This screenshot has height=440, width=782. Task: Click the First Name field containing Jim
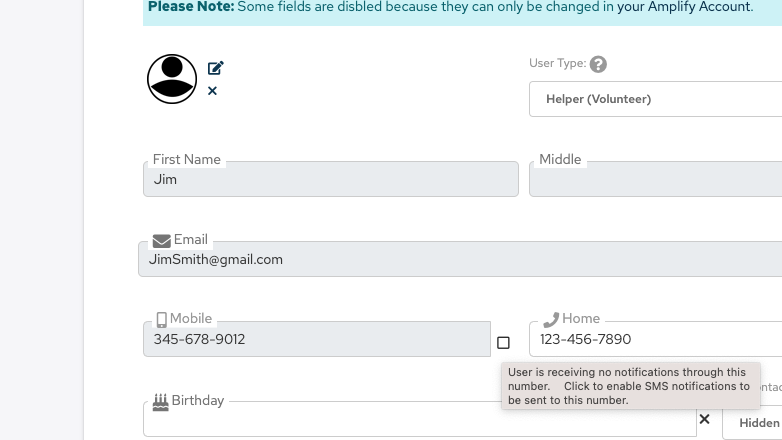point(330,180)
